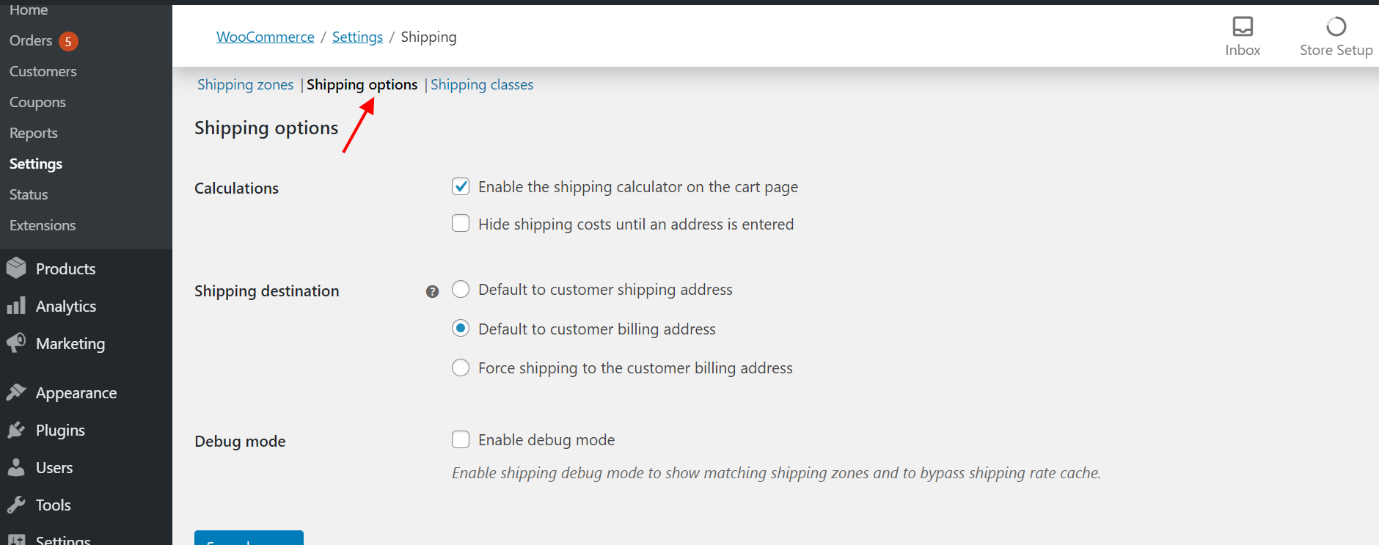Enable debug mode checkbox

pyautogui.click(x=461, y=439)
